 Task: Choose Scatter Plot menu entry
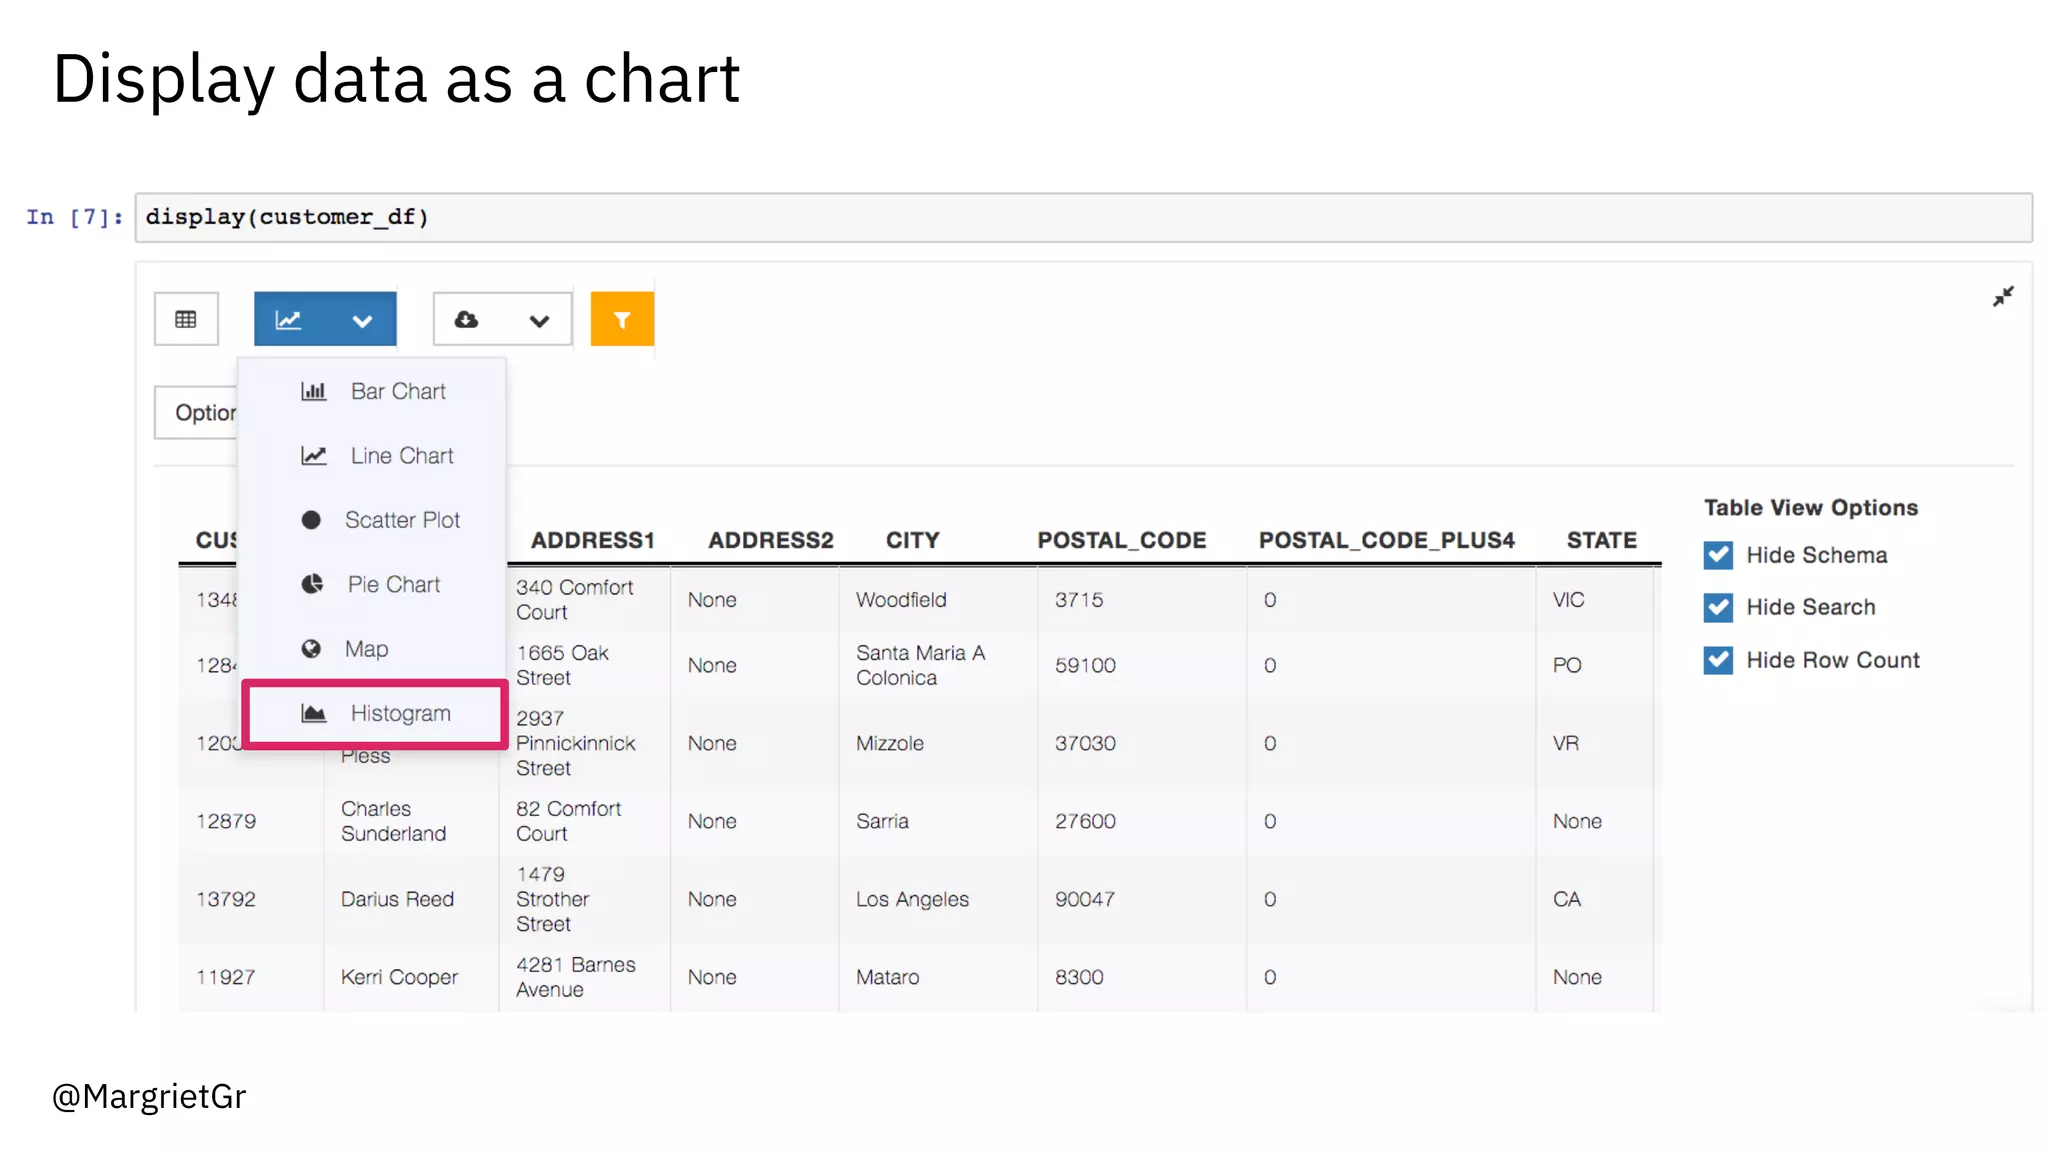point(372,520)
